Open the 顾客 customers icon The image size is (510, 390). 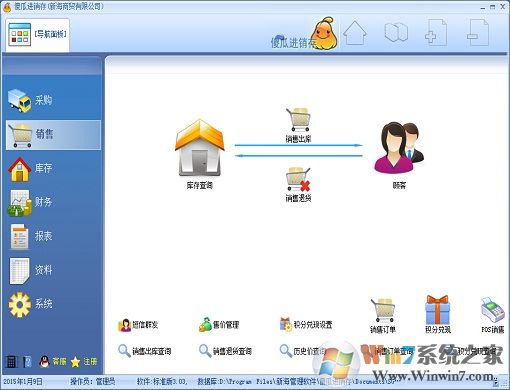click(x=399, y=155)
